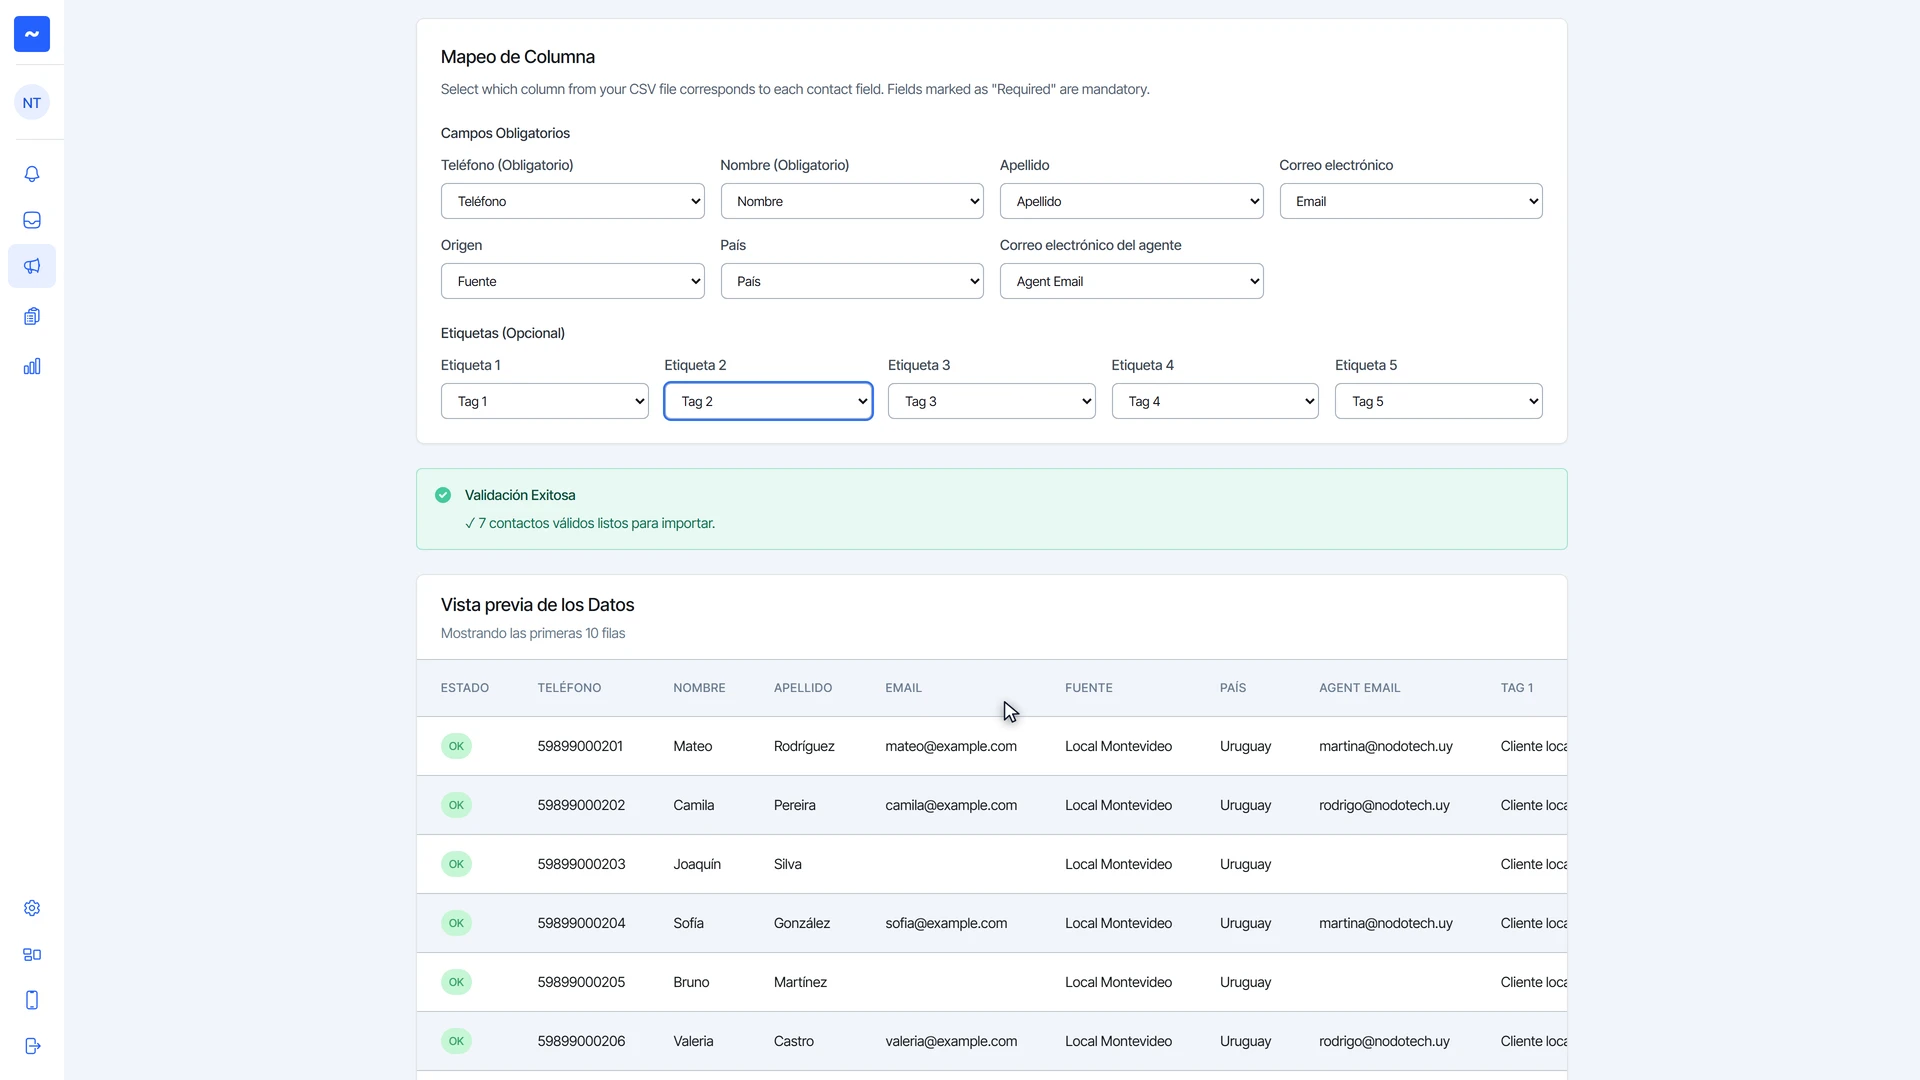Click phone number 59899000202
The height and width of the screenshot is (1080, 1920).
pos(581,805)
